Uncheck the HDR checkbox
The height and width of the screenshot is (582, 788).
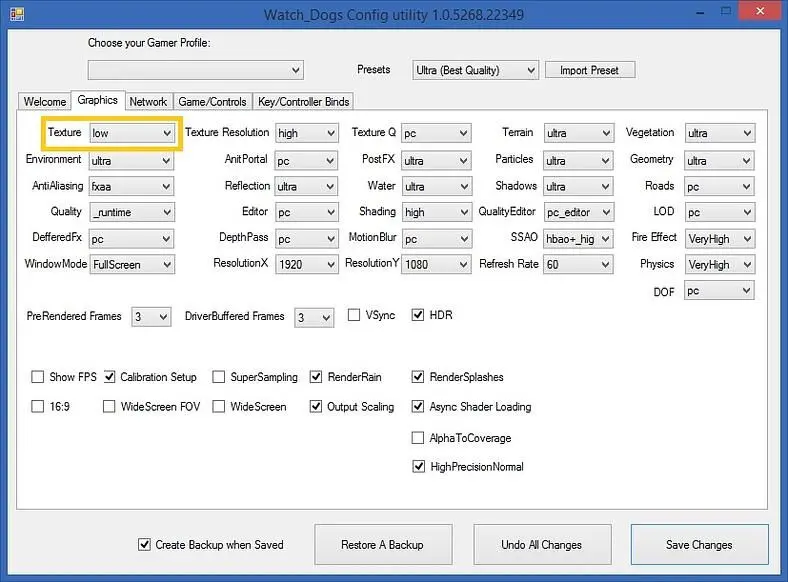coord(418,315)
